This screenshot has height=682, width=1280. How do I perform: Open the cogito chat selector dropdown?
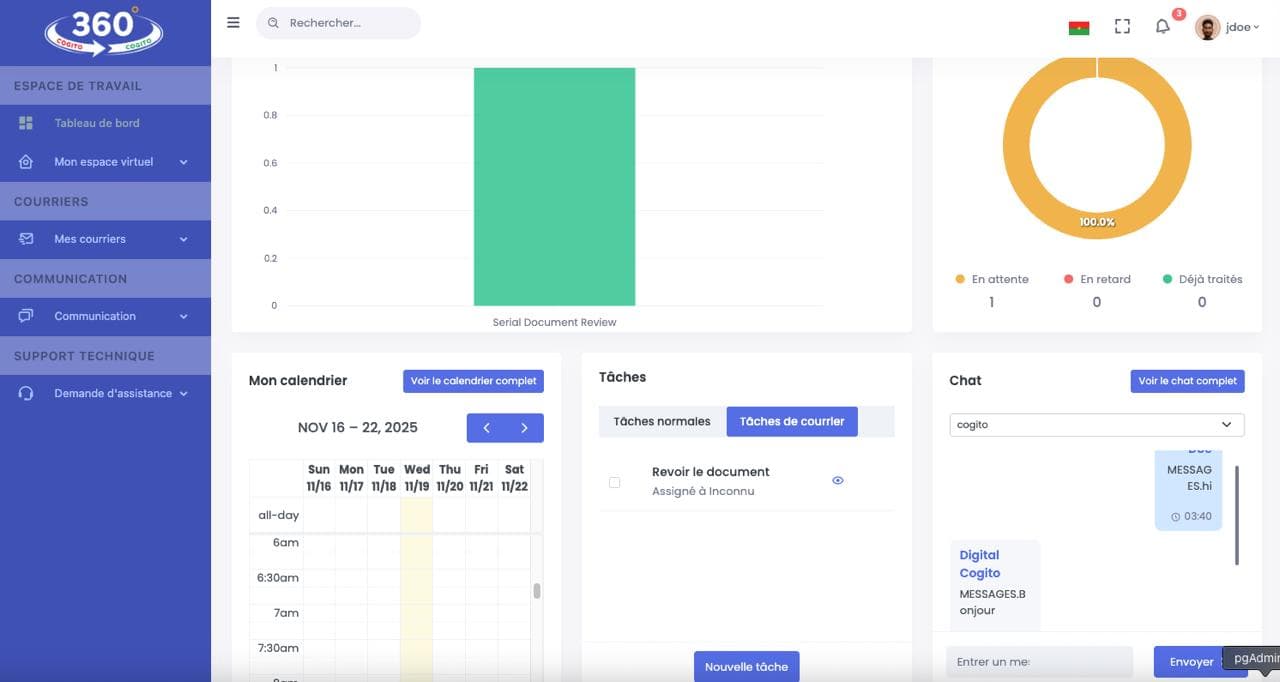pyautogui.click(x=1097, y=425)
